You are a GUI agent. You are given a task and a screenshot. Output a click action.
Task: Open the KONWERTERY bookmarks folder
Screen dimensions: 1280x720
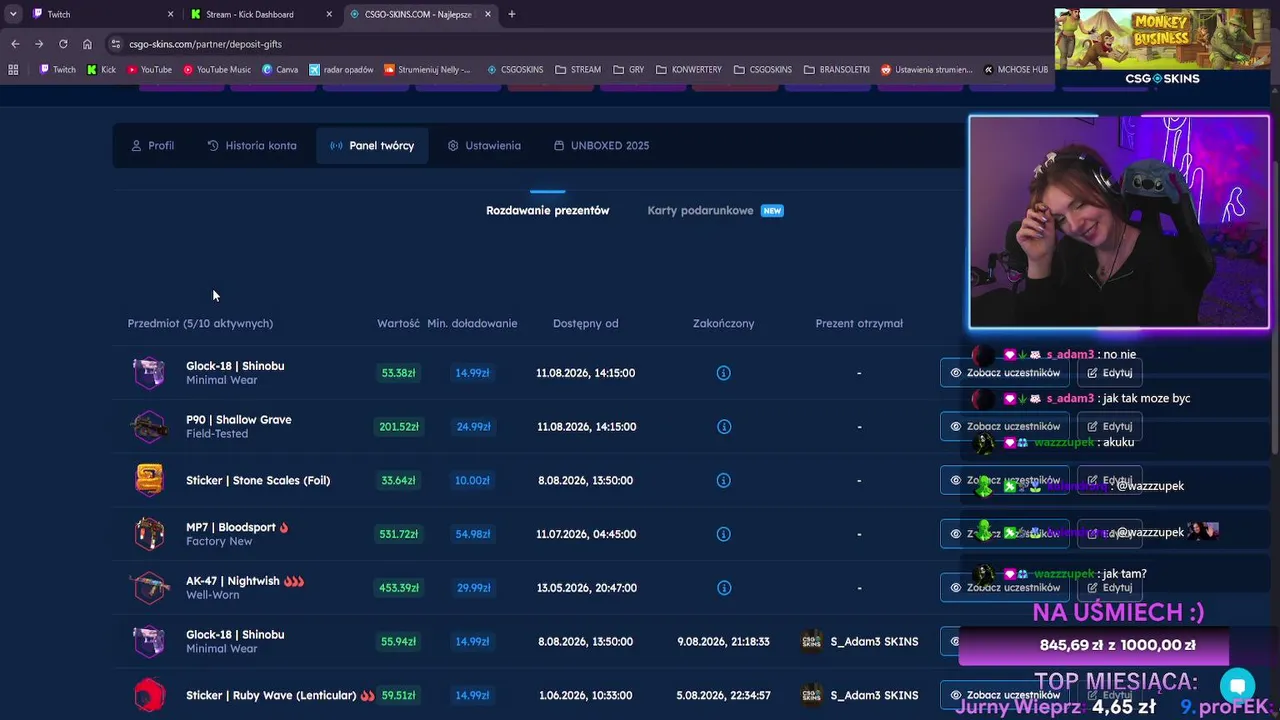689,70
